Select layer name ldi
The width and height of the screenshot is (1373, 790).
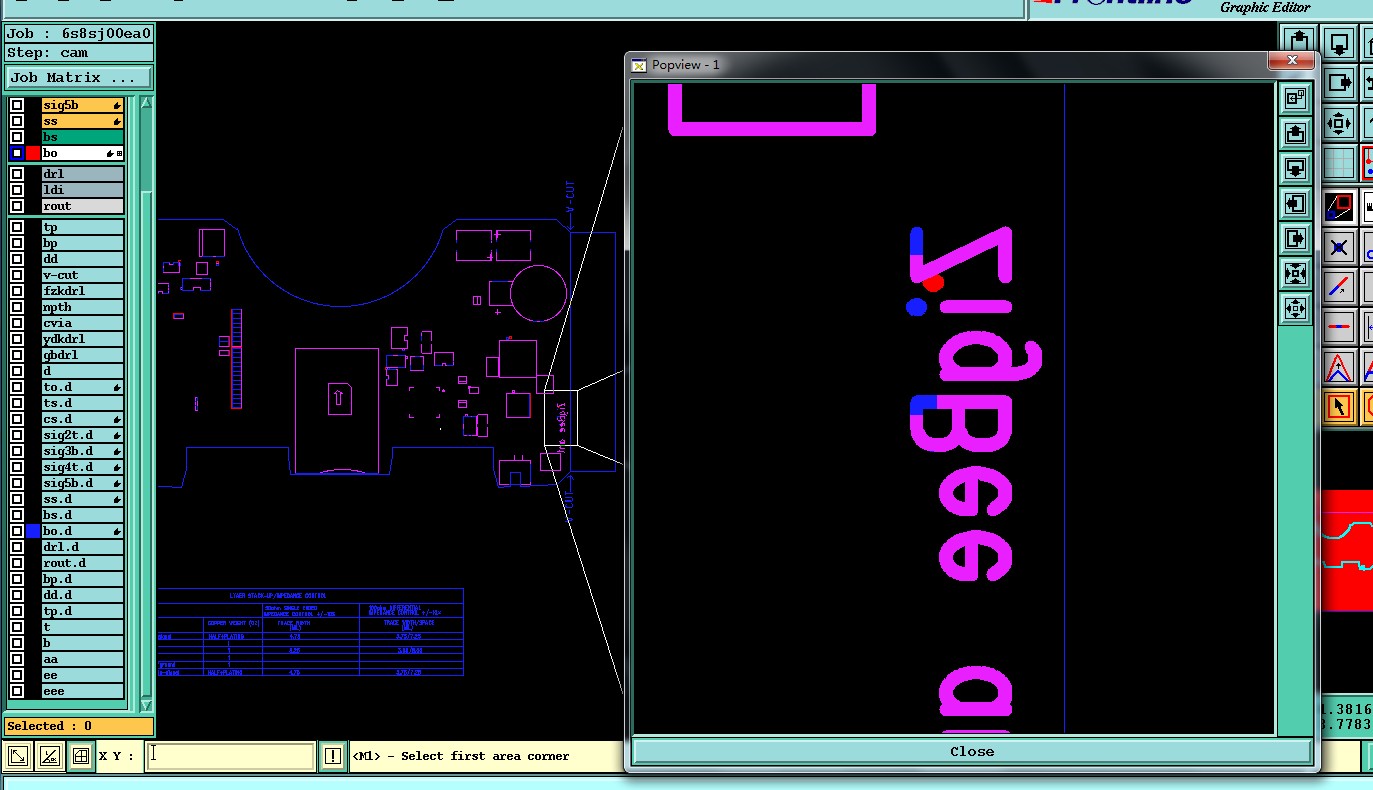(82, 190)
